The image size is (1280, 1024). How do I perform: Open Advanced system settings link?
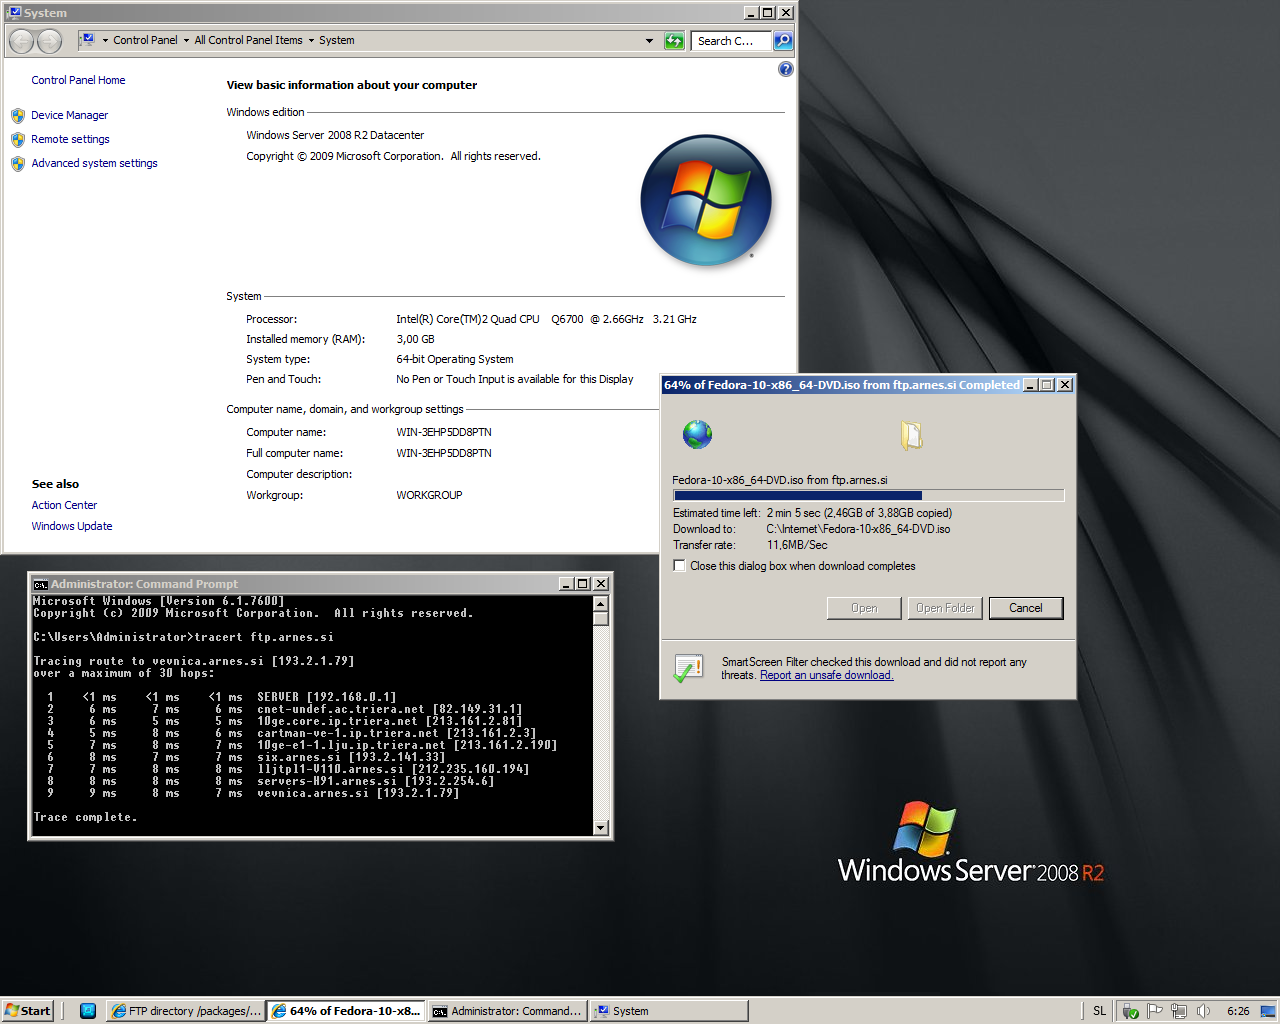coord(94,164)
